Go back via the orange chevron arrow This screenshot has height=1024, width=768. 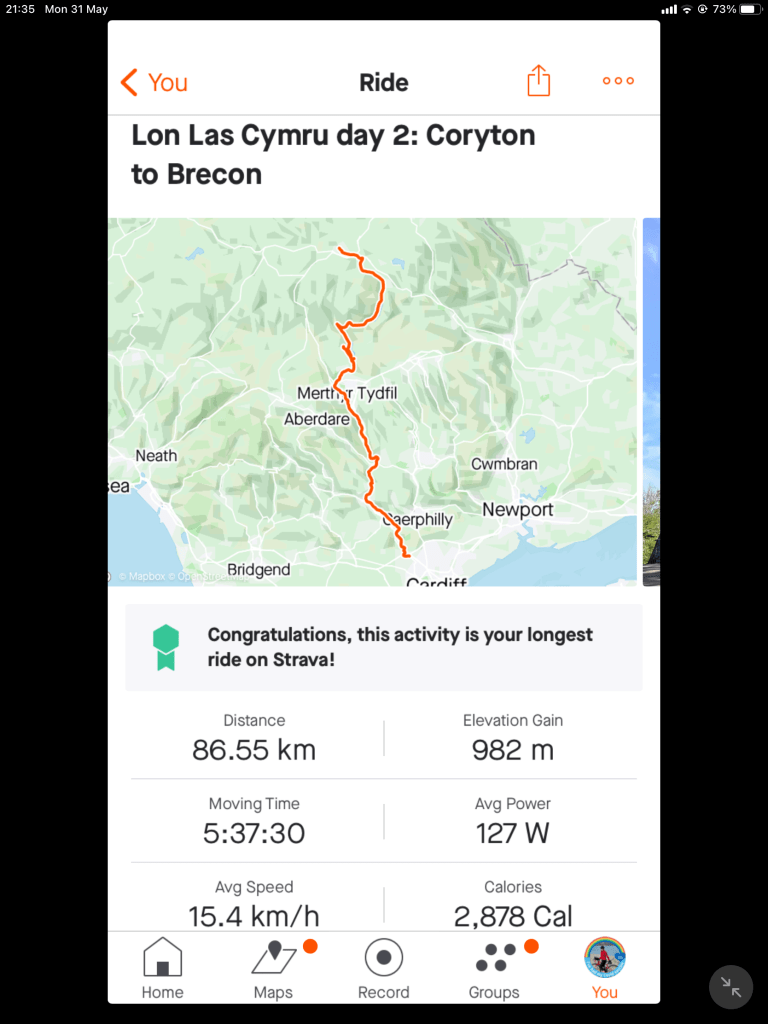[129, 82]
